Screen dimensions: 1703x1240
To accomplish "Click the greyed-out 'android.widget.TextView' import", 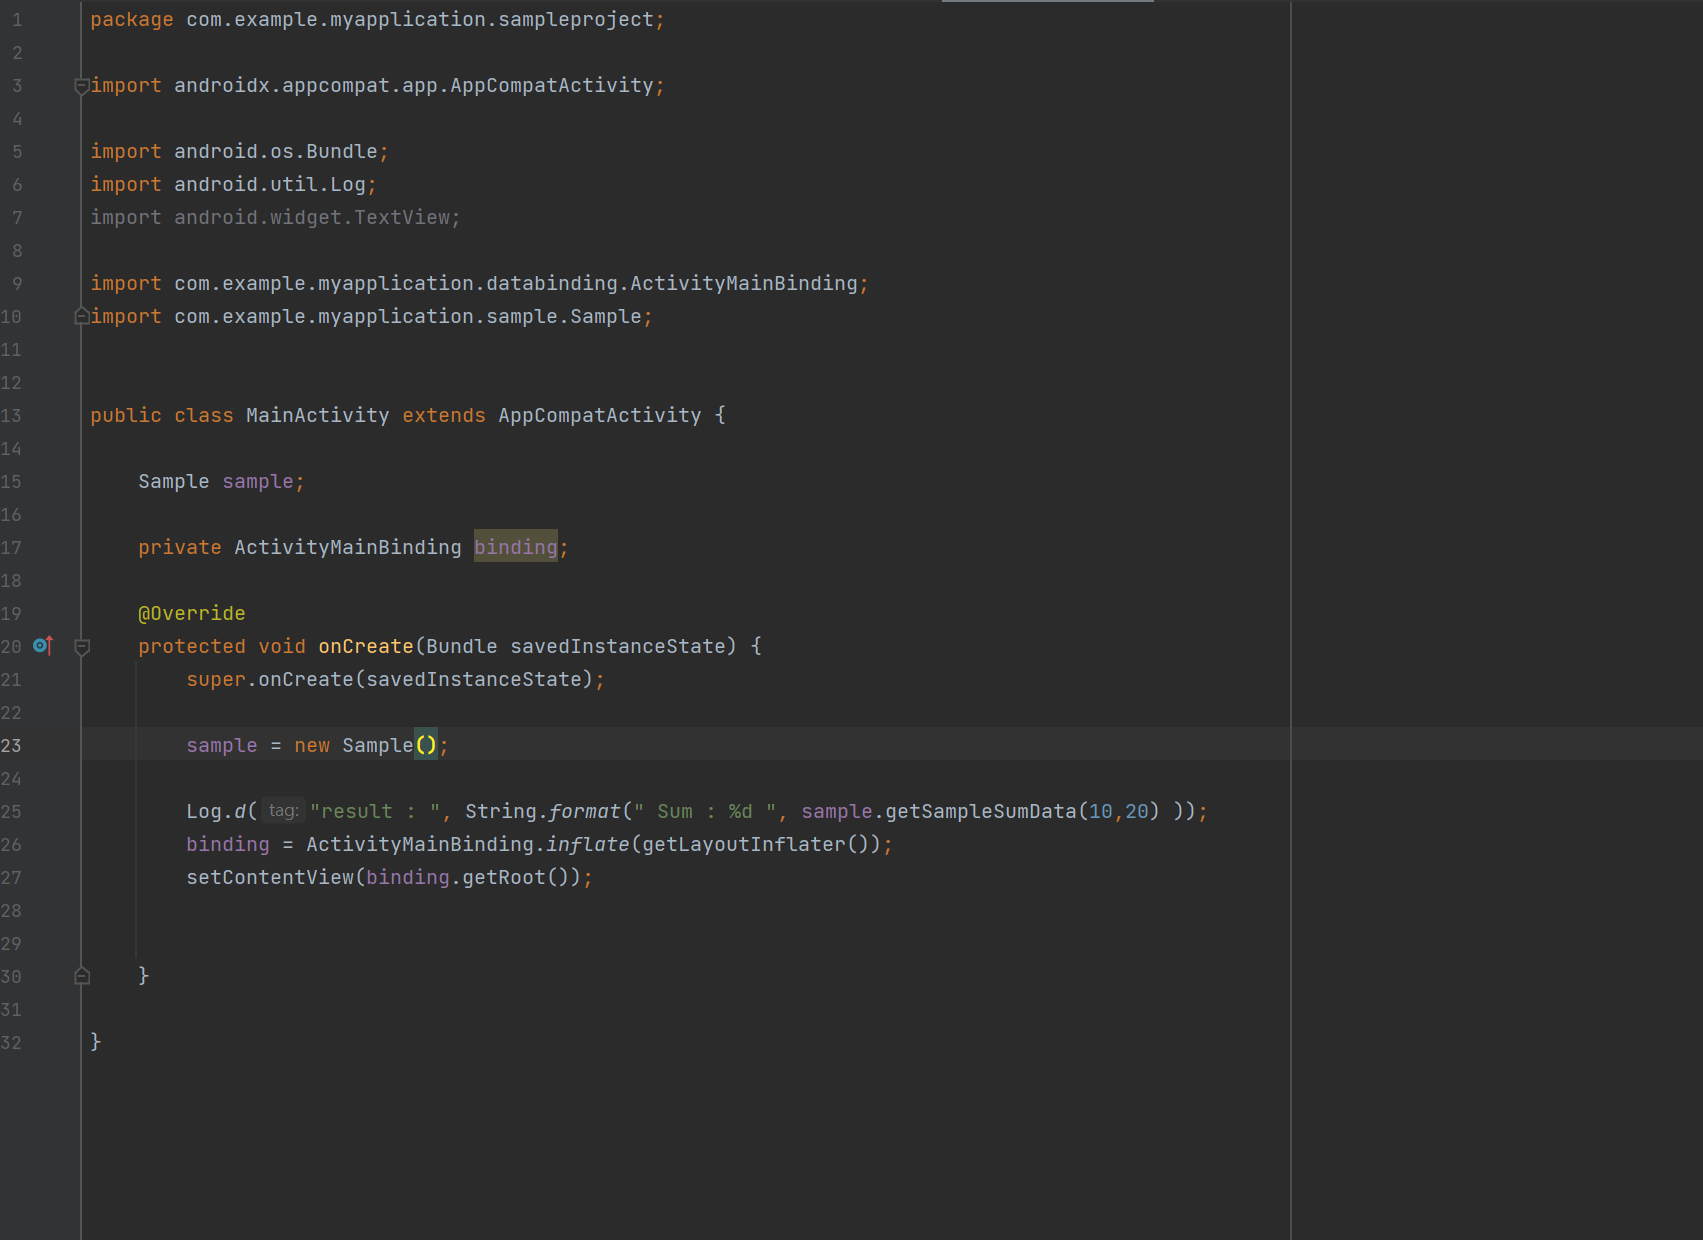I will 312,217.
